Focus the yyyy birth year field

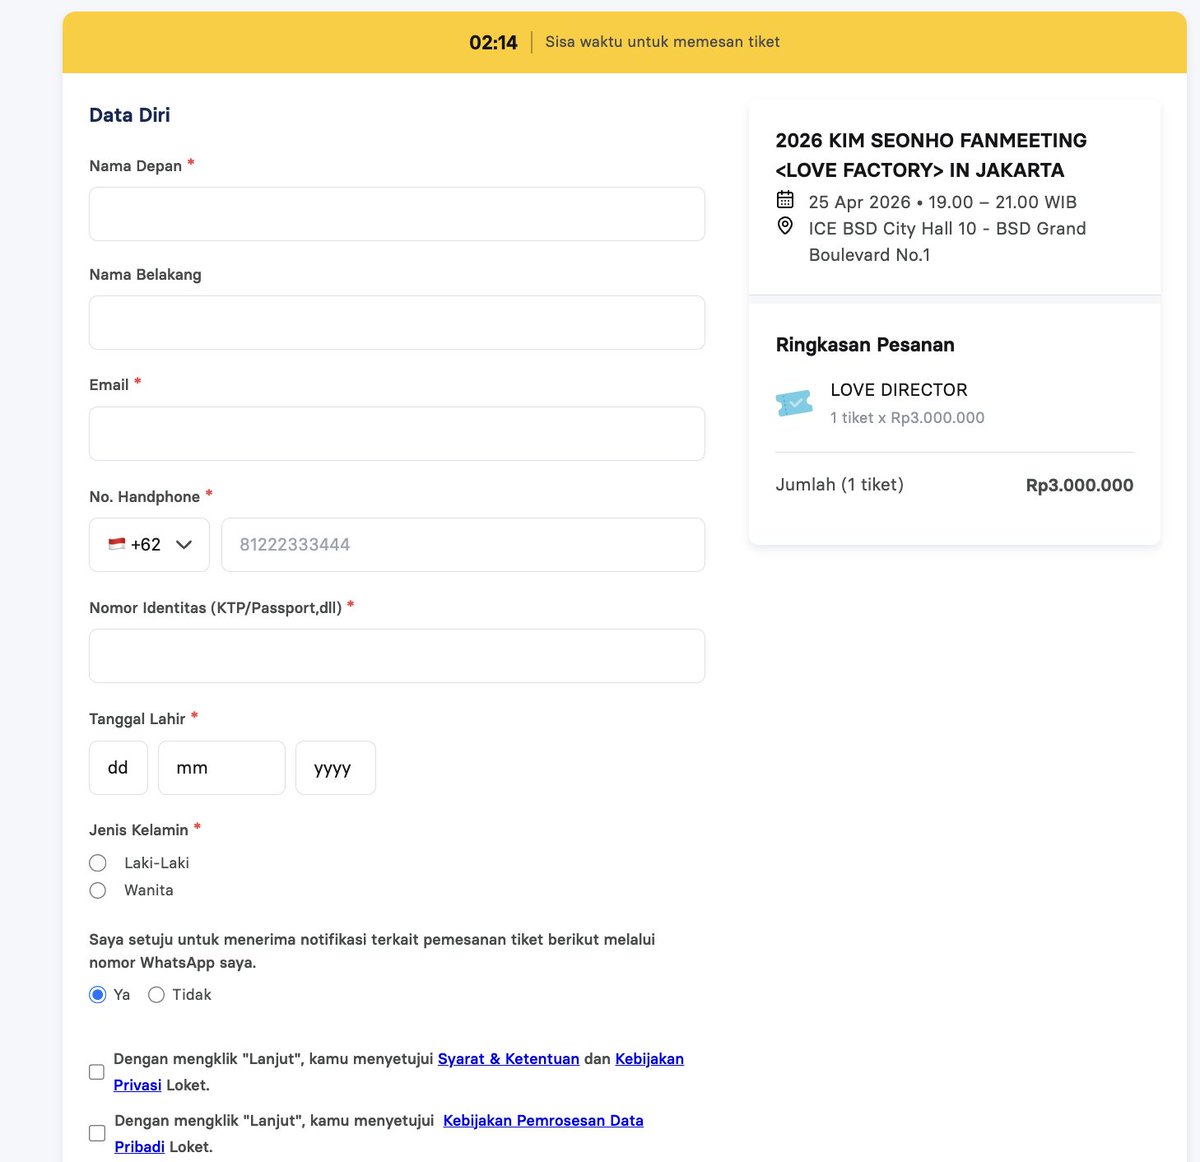(336, 768)
